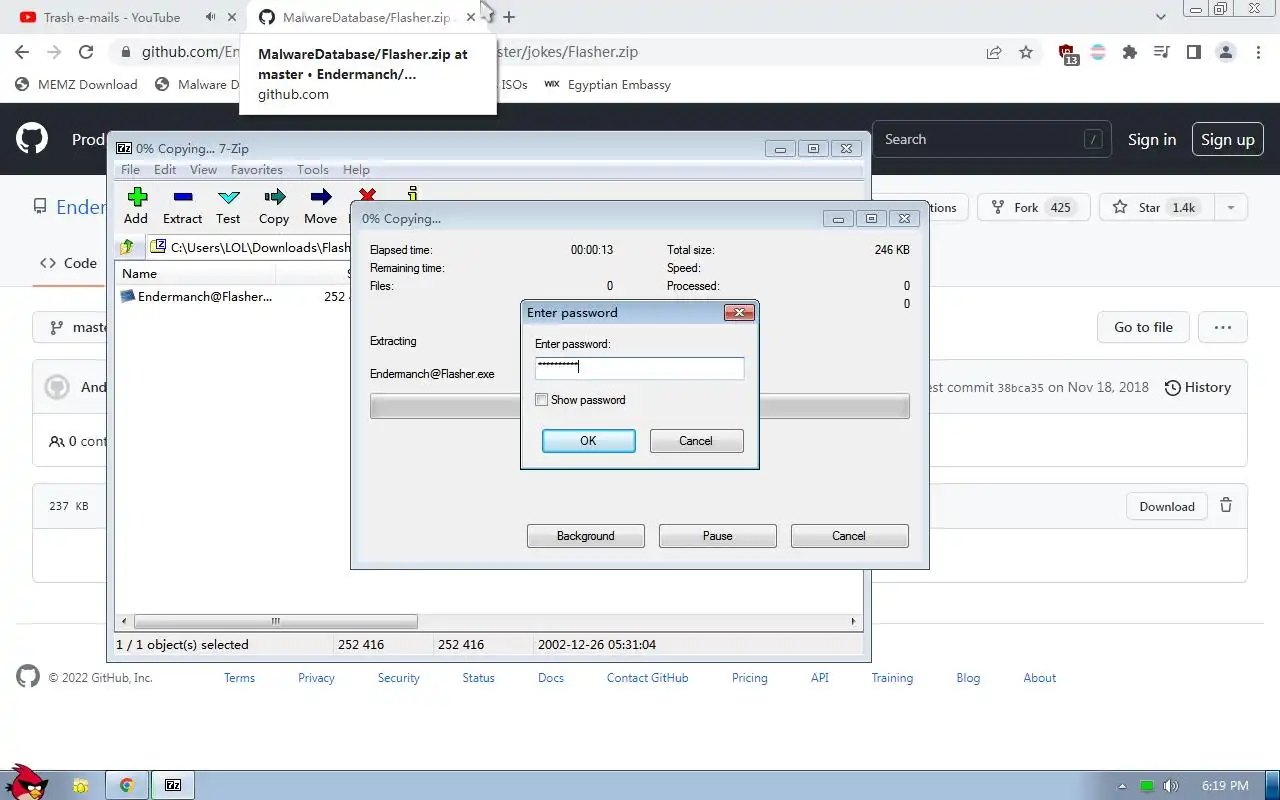This screenshot has width=1280, height=800.
Task: Open the Chrome extensions puzzle icon
Action: click(x=1130, y=52)
